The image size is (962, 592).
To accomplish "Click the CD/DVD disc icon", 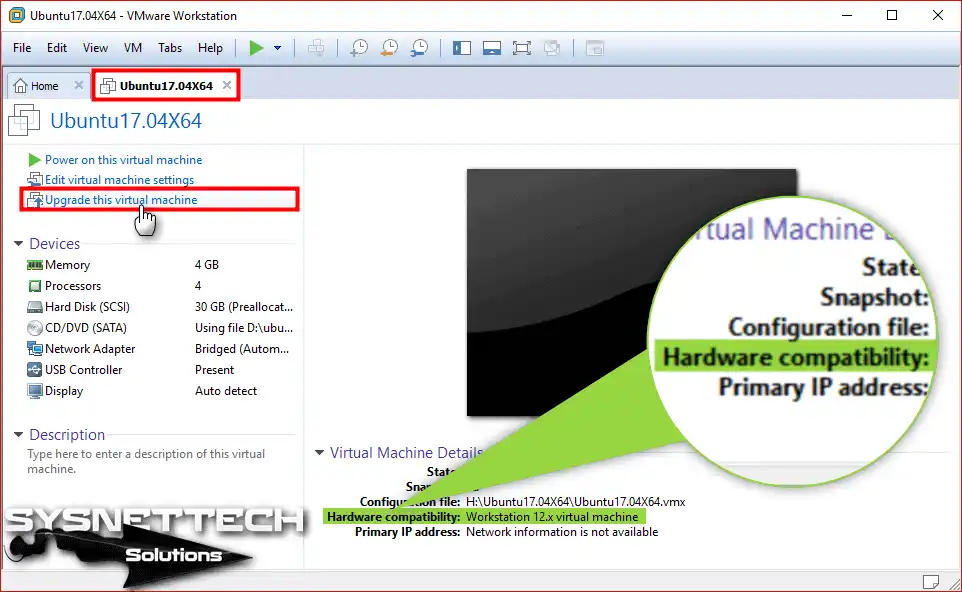I will pyautogui.click(x=34, y=328).
